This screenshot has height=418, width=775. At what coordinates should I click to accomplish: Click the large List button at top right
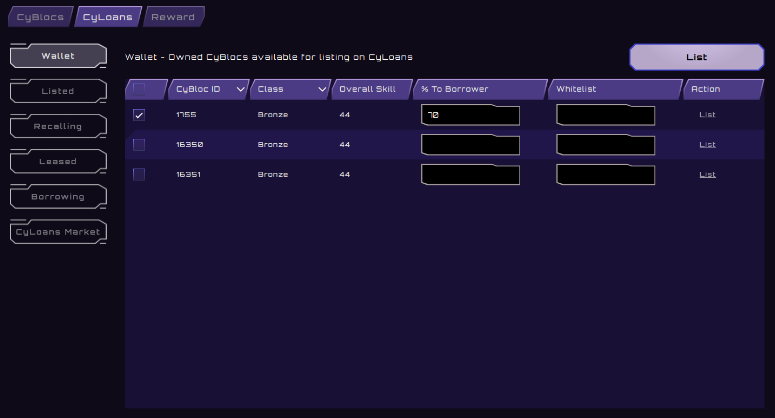click(696, 57)
